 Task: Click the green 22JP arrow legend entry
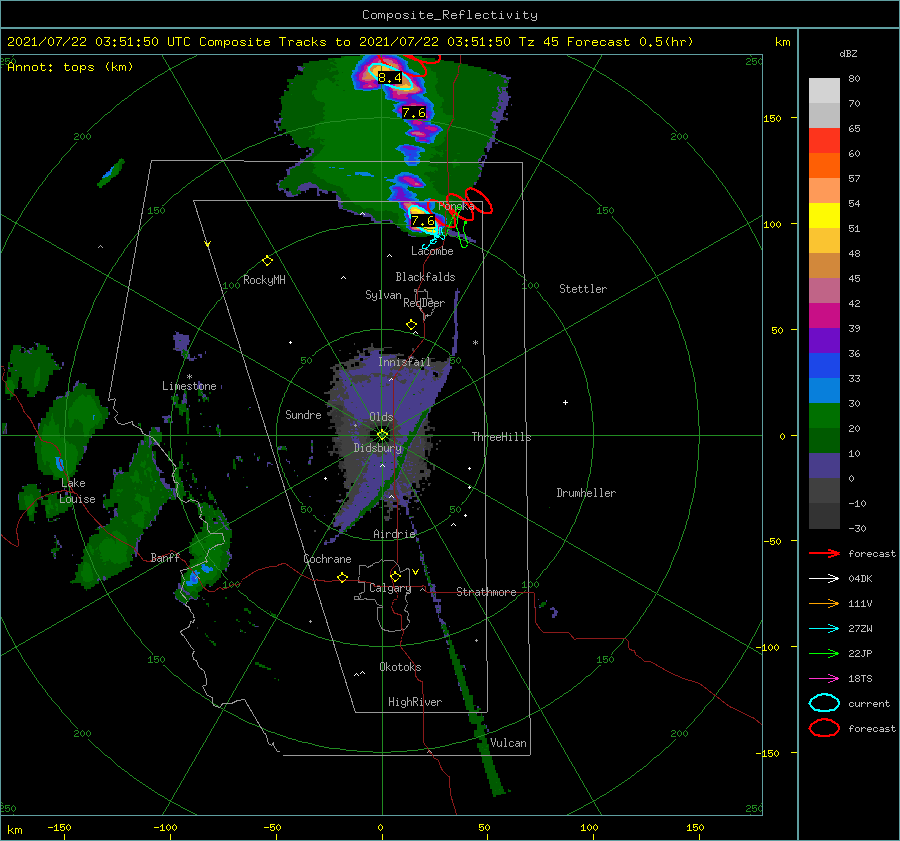tap(825, 653)
